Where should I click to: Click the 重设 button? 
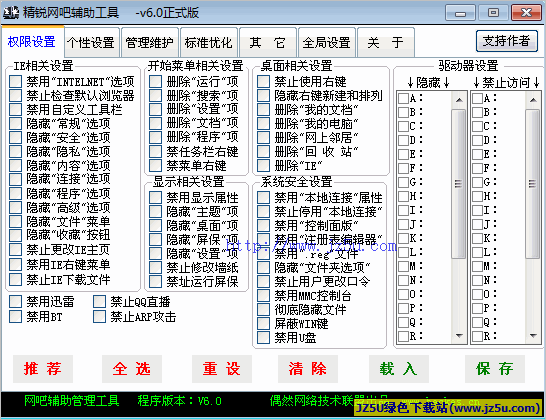coord(221,369)
